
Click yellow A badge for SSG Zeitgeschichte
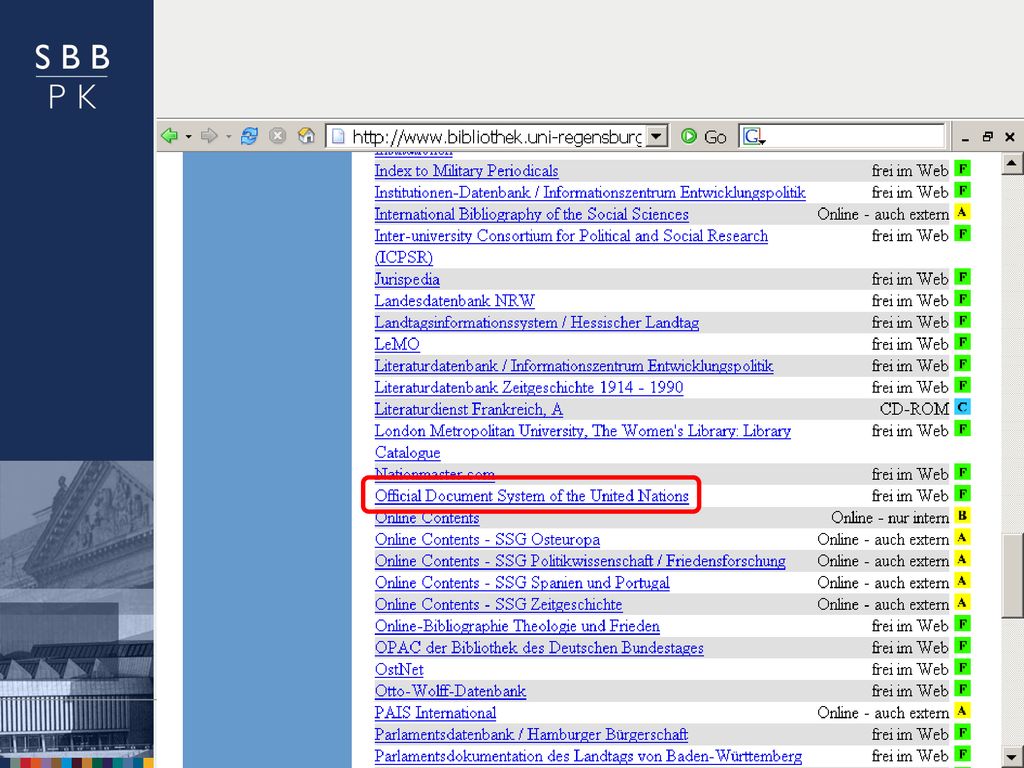tap(962, 601)
